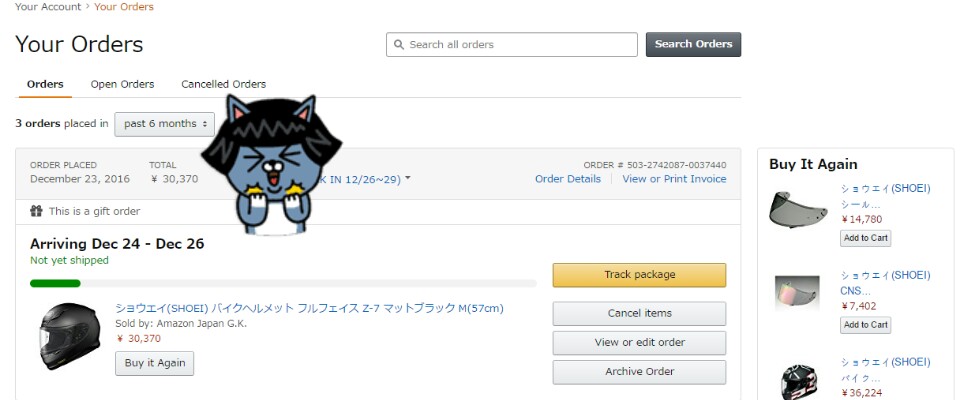Click the gift order icon
This screenshot has height=400, width=960.
tap(37, 211)
